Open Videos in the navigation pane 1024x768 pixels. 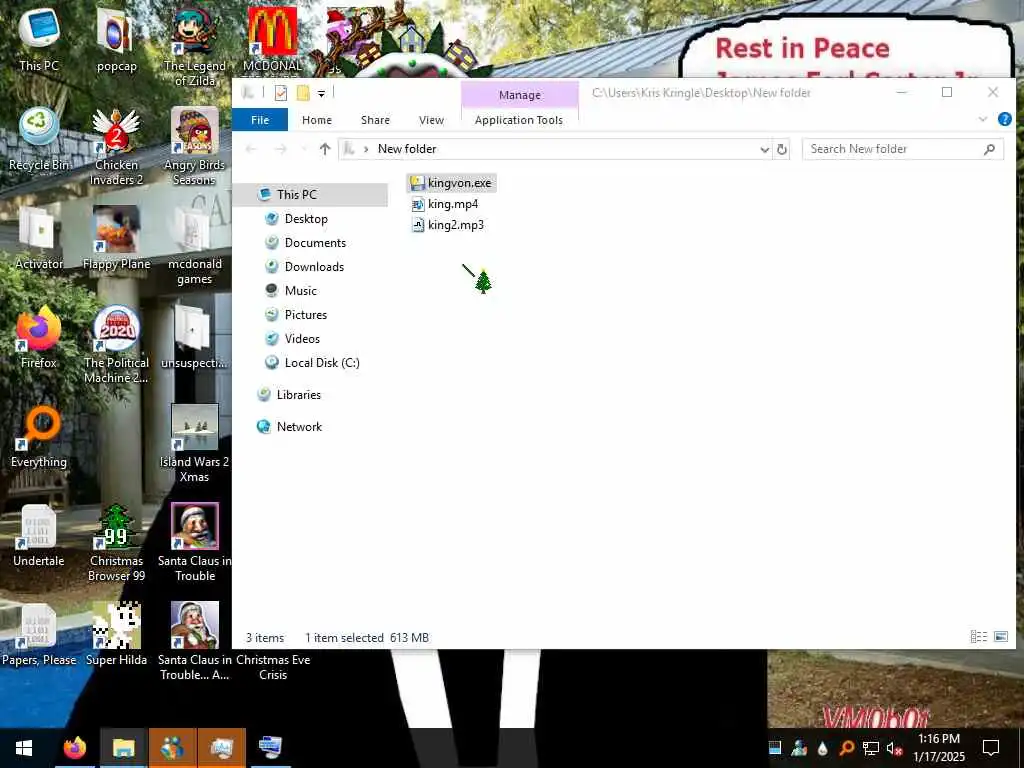click(302, 339)
